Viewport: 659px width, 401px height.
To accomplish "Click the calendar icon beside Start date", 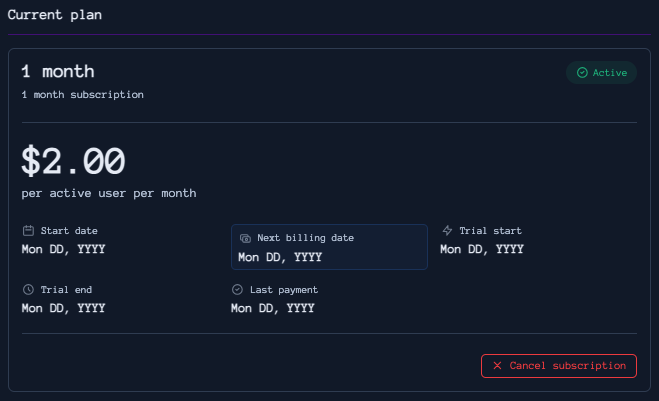I will 28,231.
